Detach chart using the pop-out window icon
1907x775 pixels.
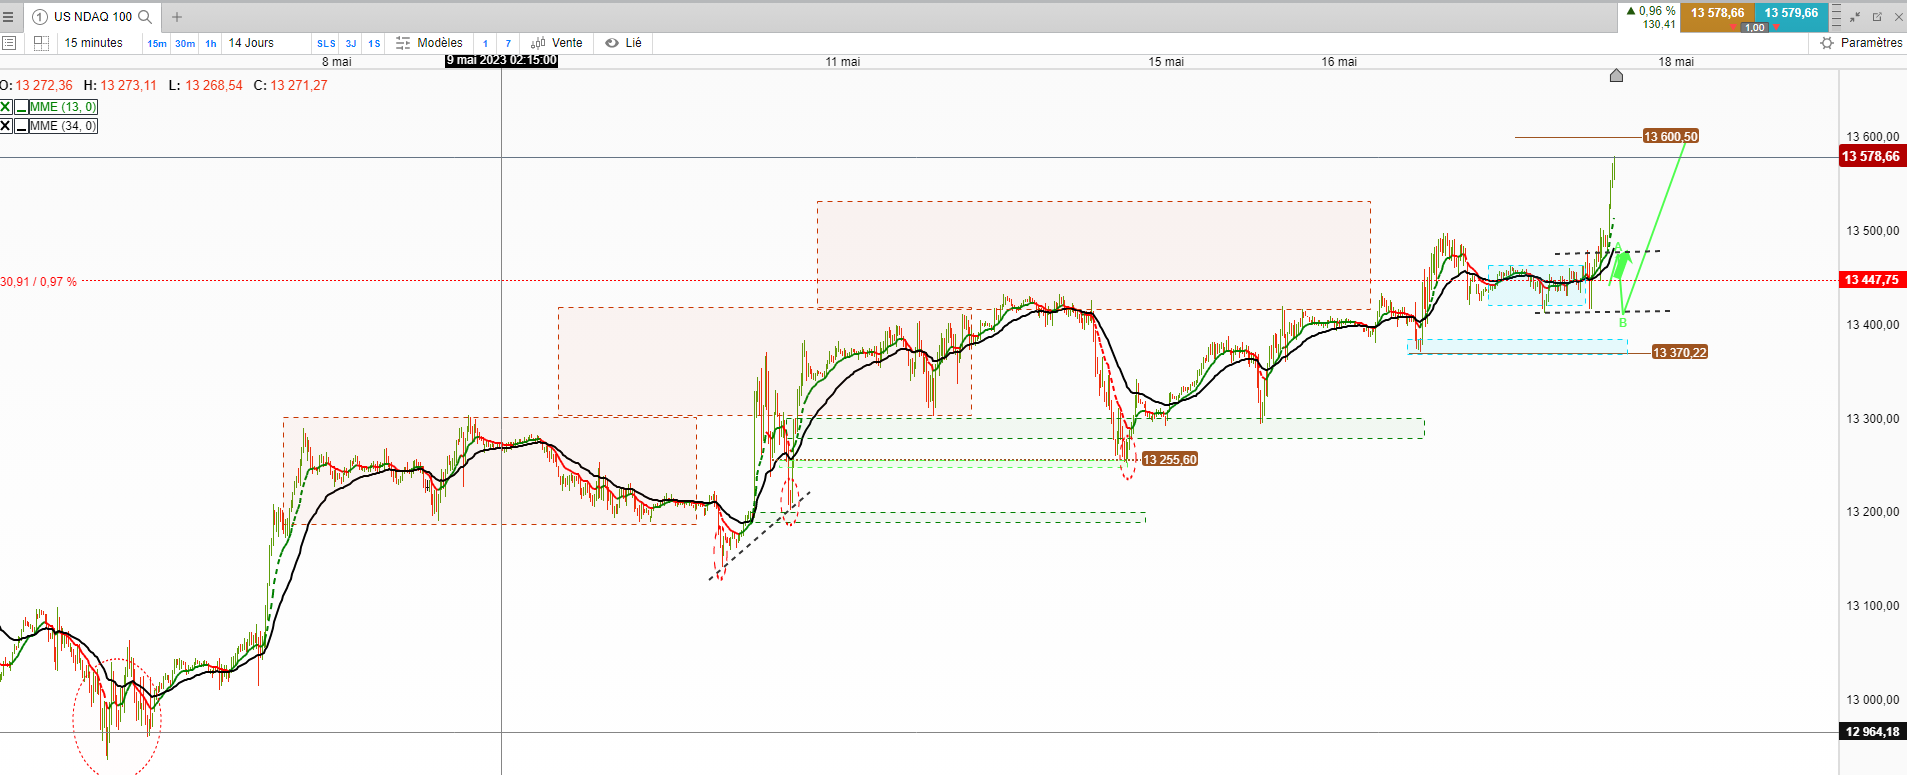coord(1877,17)
